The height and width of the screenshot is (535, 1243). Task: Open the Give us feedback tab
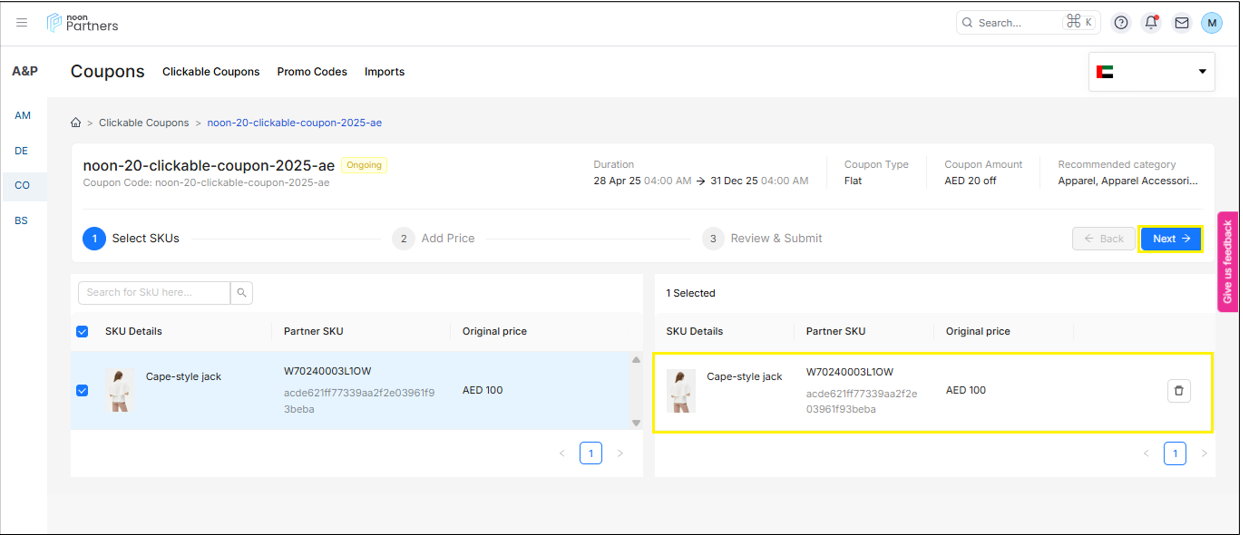[x=1227, y=262]
